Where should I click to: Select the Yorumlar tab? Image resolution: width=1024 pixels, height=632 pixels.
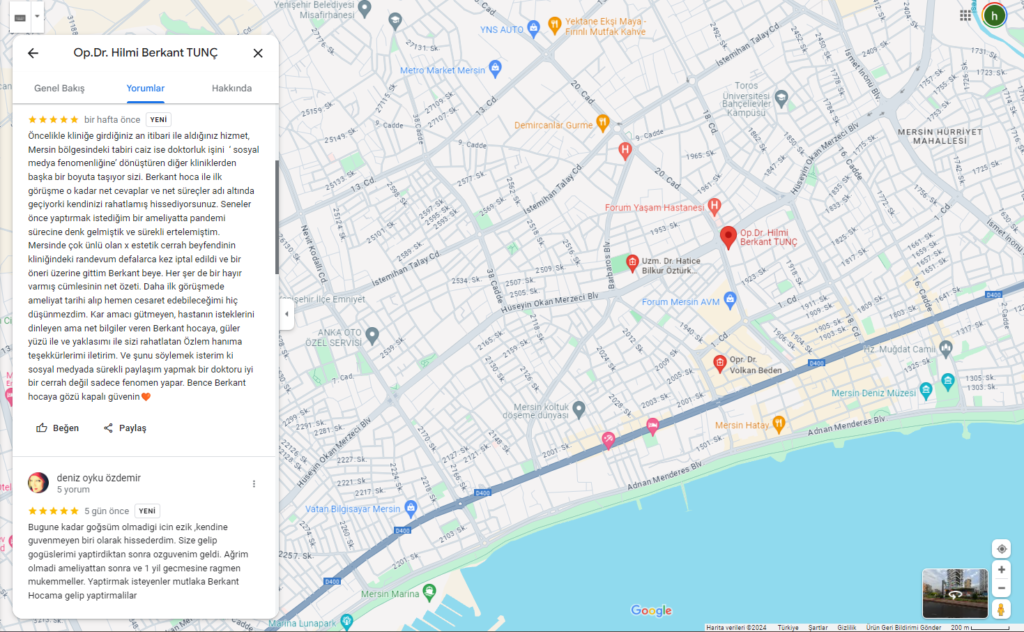[x=145, y=88]
